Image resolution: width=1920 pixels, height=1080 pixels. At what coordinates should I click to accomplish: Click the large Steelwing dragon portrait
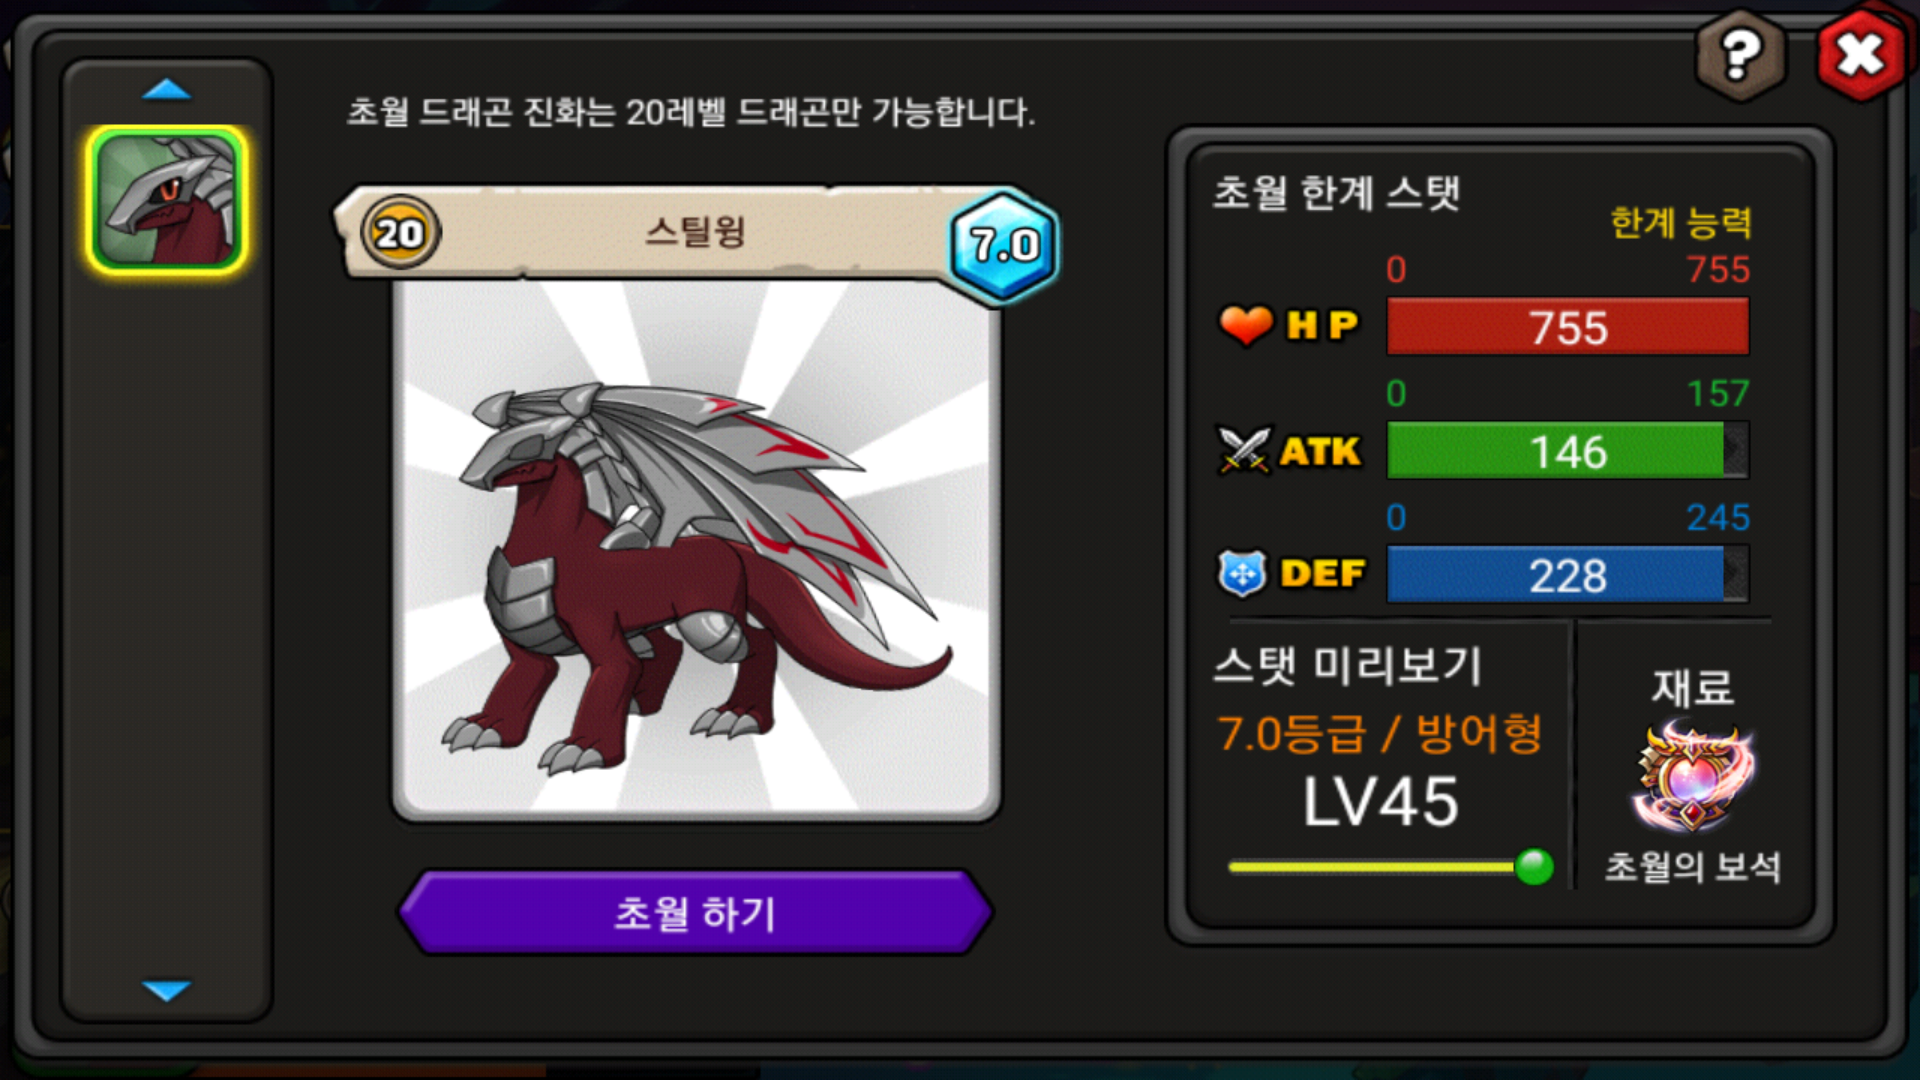(696, 548)
